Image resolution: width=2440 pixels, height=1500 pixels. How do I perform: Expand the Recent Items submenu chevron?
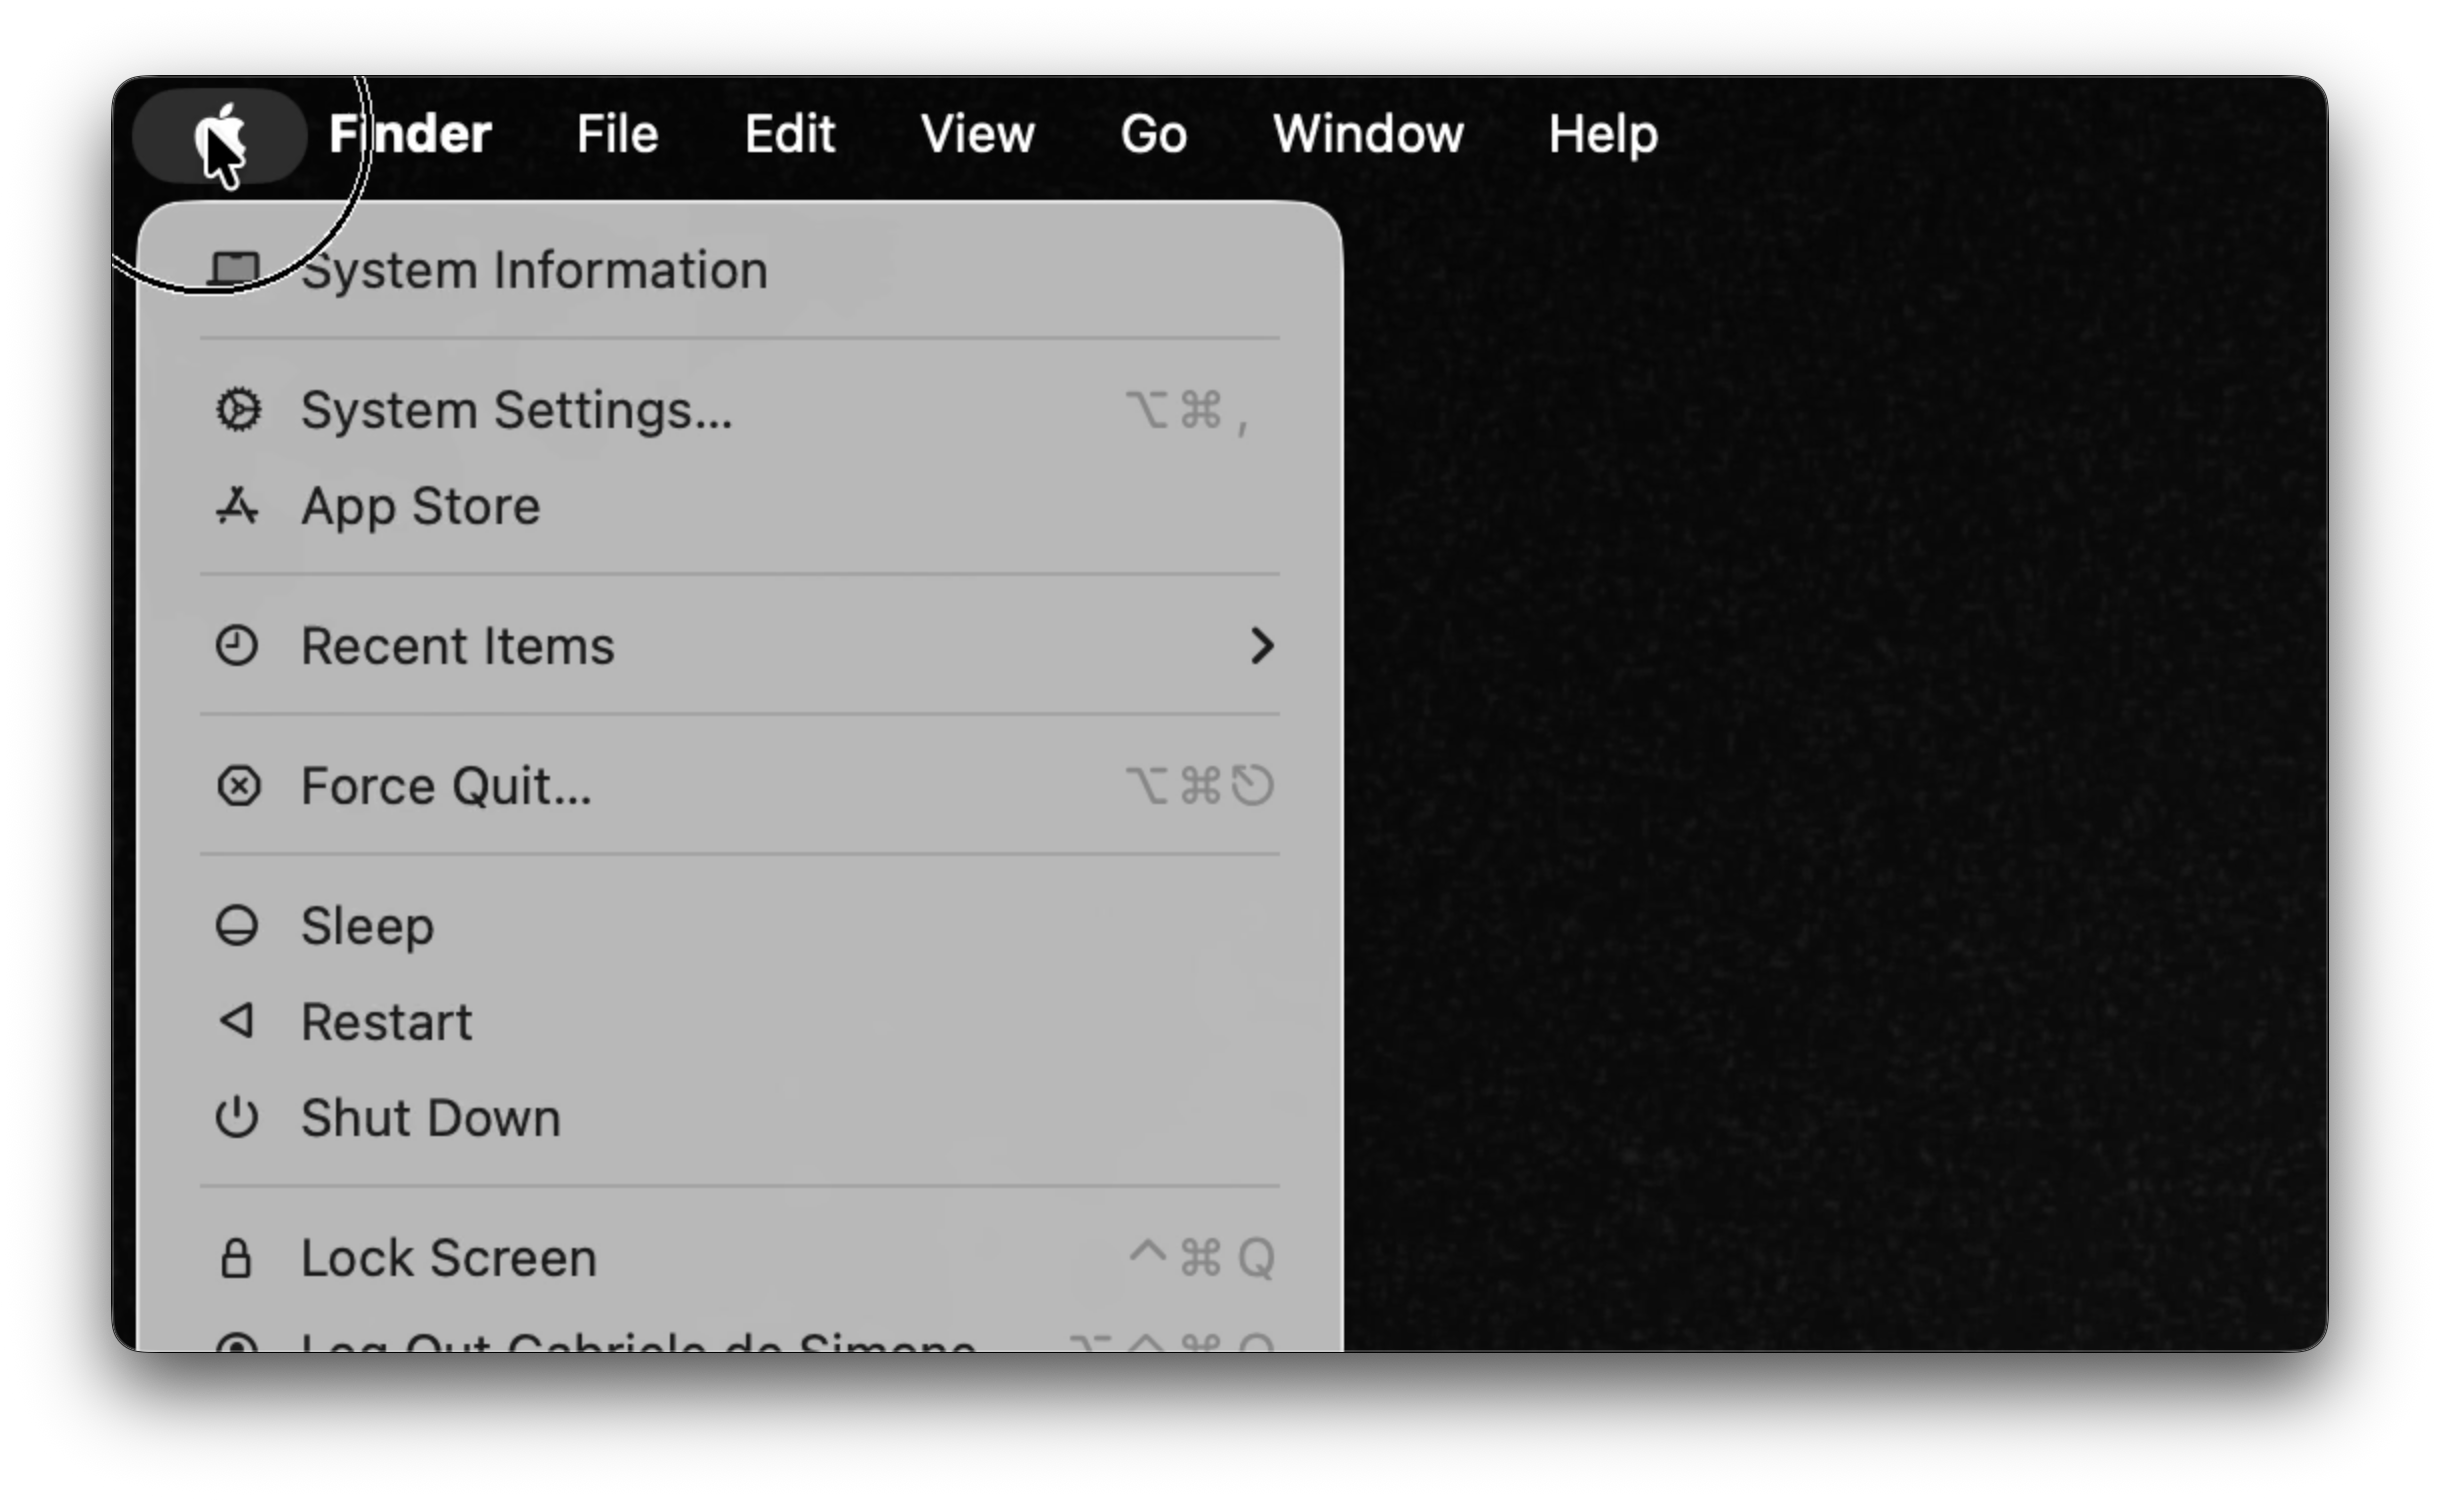pos(1262,646)
